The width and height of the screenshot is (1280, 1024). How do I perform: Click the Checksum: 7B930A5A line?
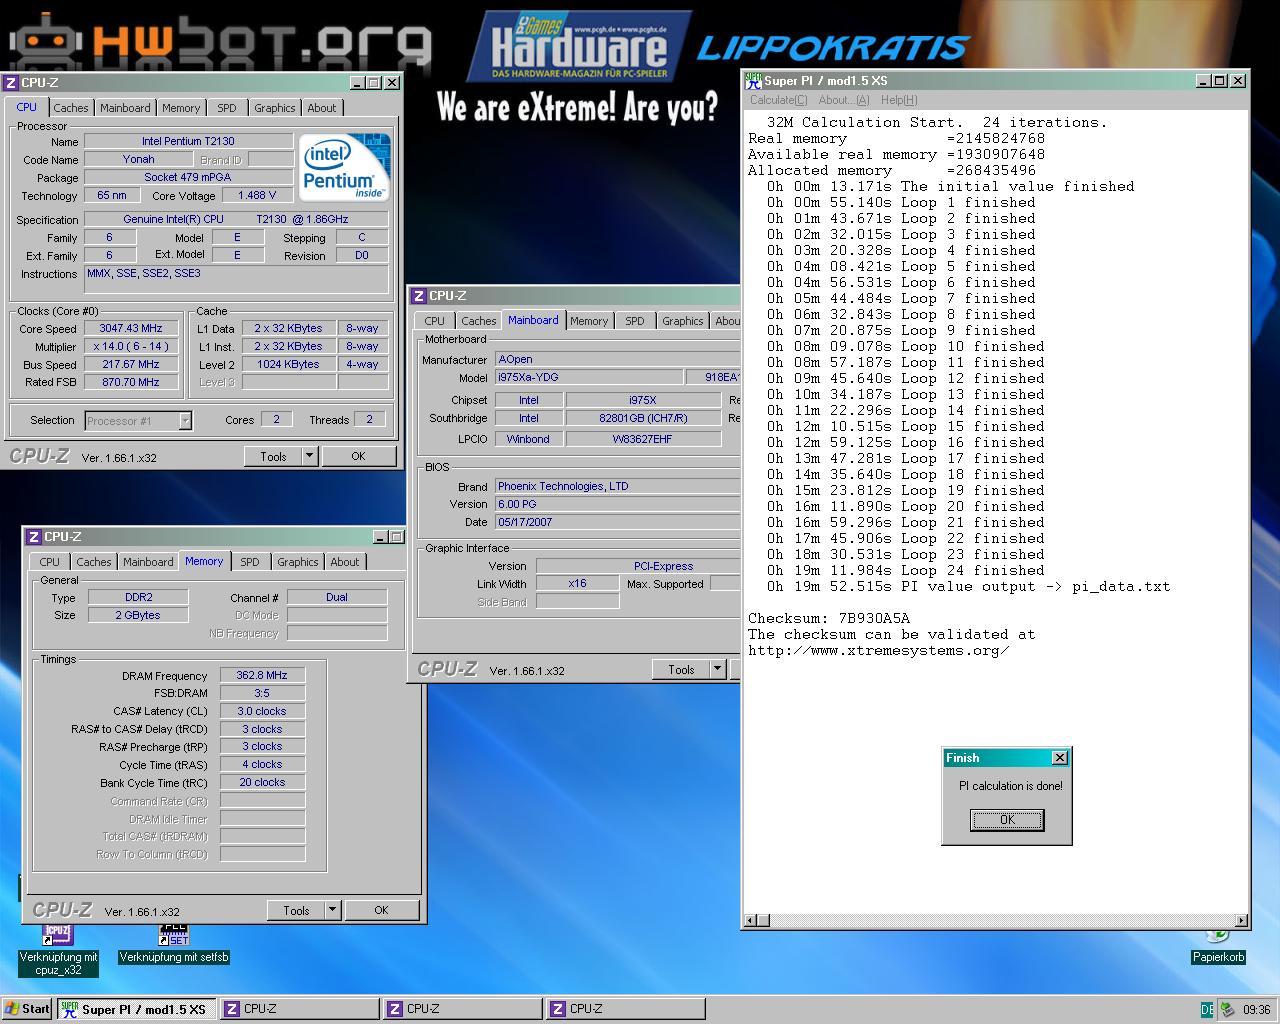point(829,618)
